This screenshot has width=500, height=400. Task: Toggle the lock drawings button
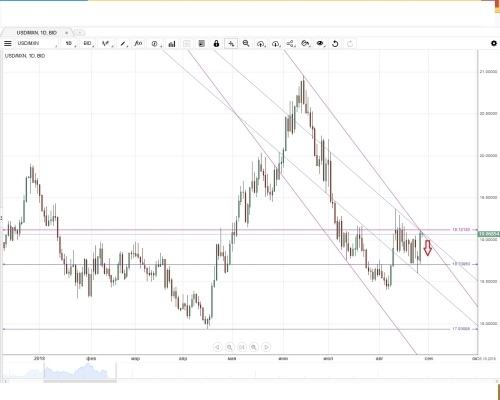click(216, 44)
